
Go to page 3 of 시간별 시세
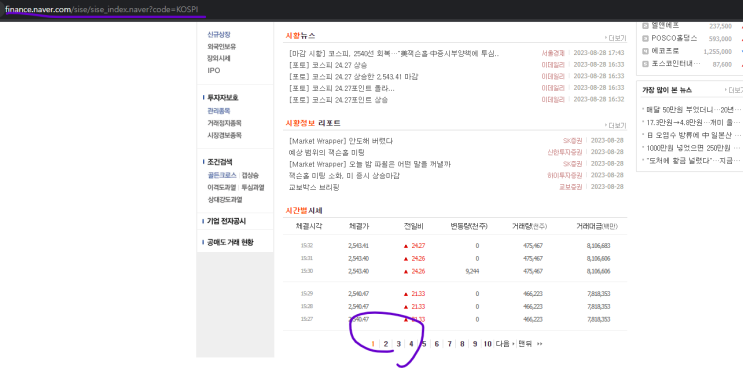[399, 344]
